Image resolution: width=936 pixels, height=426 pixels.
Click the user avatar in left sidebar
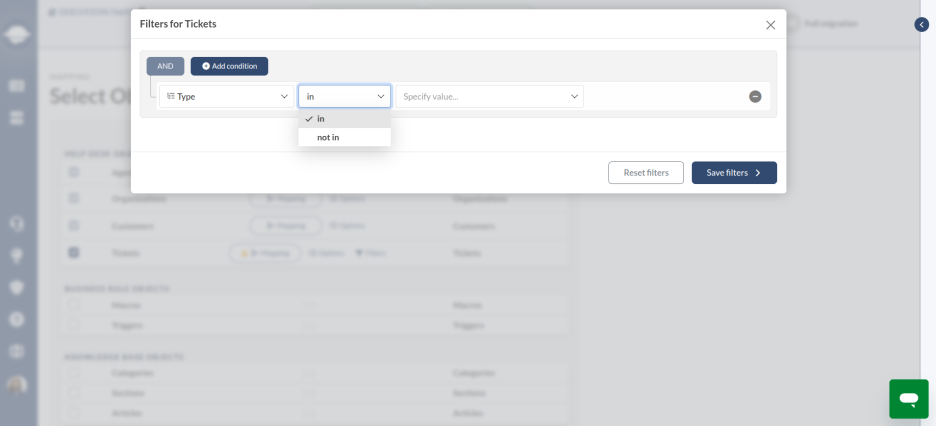click(x=17, y=385)
